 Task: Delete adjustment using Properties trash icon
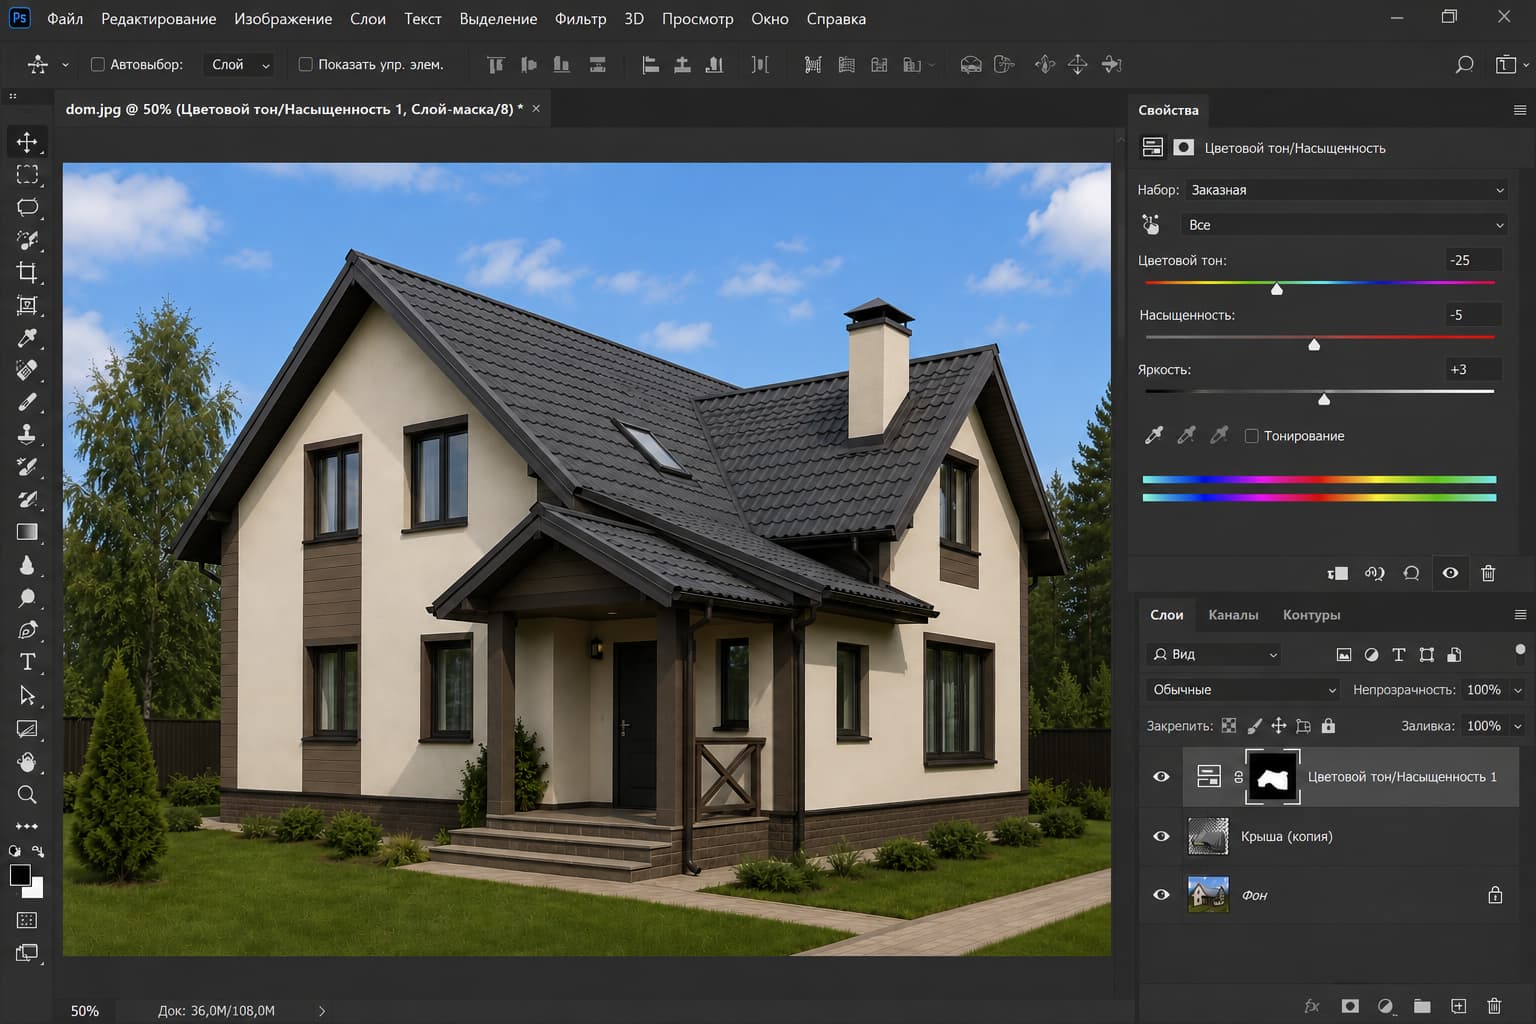(1488, 573)
